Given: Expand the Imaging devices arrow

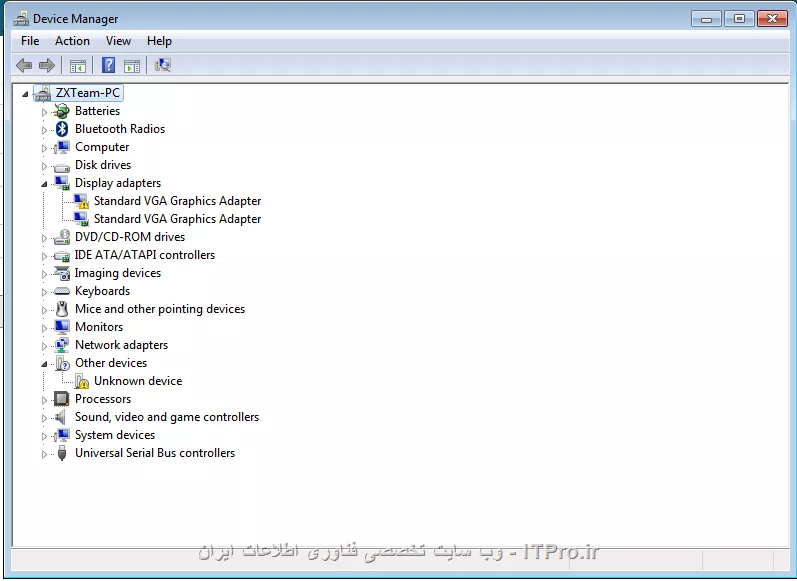Looking at the screenshot, I should pyautogui.click(x=44, y=274).
